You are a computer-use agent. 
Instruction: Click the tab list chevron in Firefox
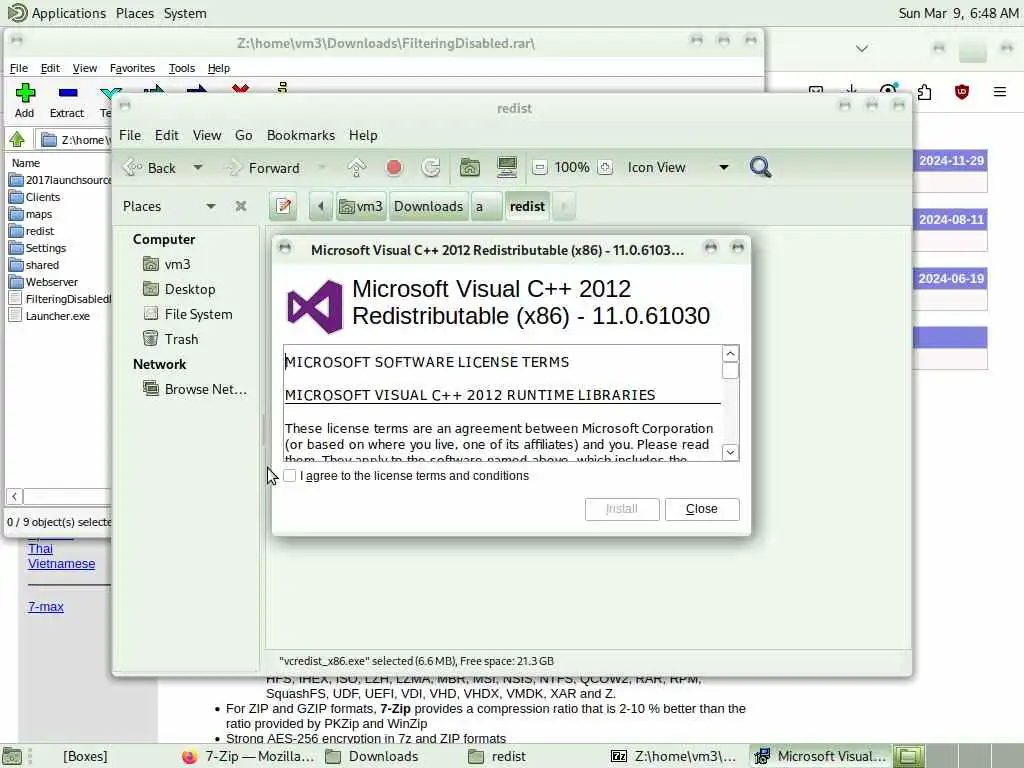pyautogui.click(x=862, y=48)
